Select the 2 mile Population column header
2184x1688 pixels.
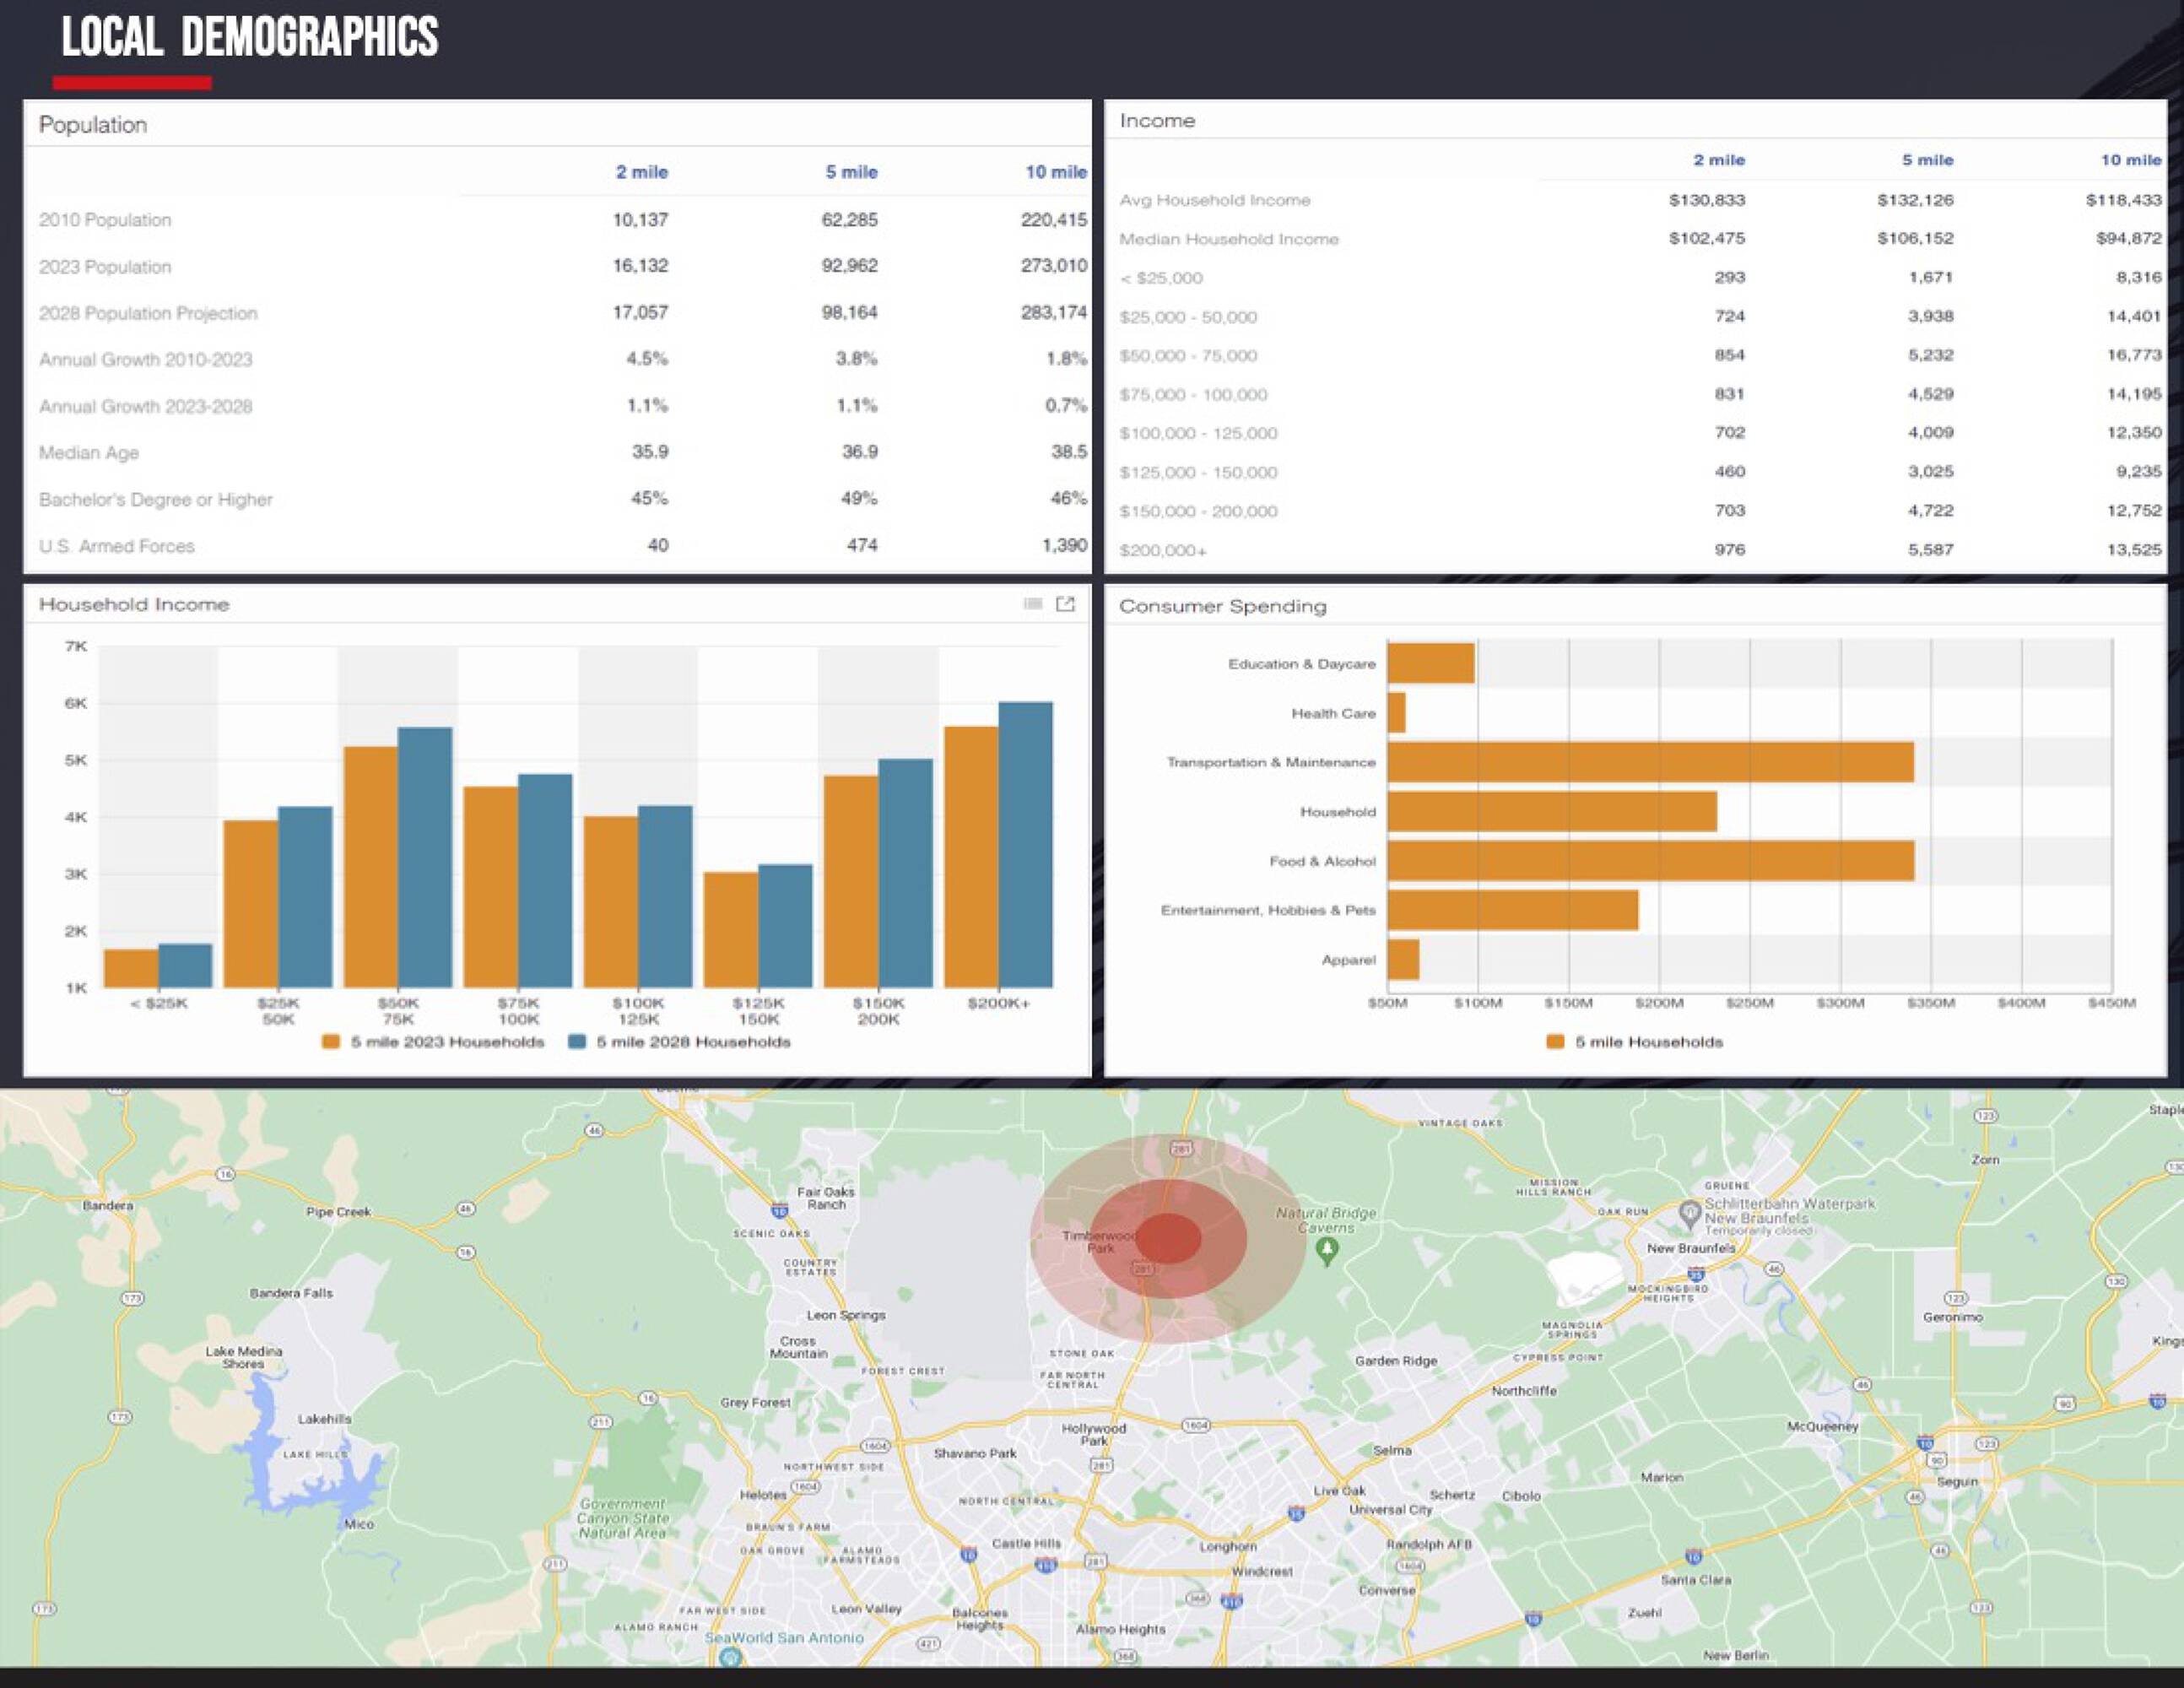pos(641,172)
